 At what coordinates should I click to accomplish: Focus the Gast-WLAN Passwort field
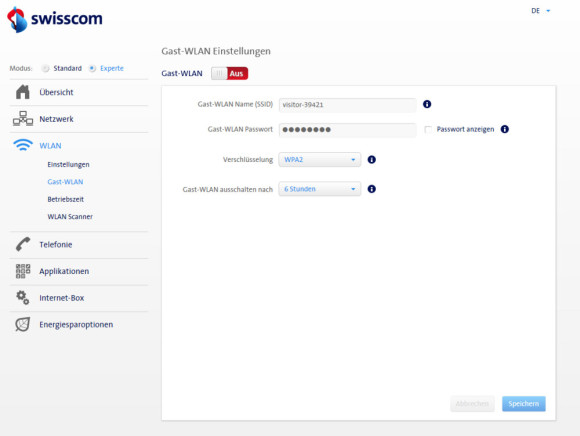click(x=347, y=130)
